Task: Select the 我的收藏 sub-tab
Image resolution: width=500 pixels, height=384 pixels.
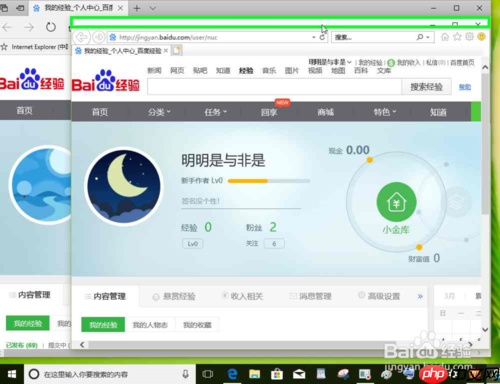Action: click(x=197, y=325)
